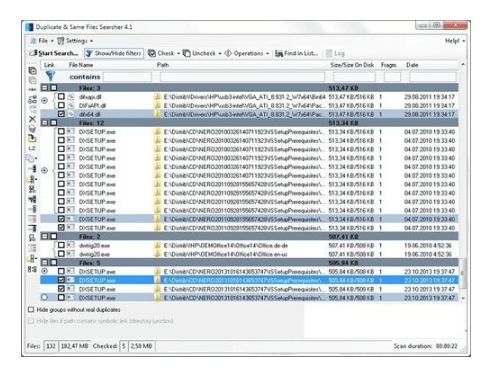Image resolution: width=502 pixels, height=376 pixels.
Task: Click folder icon in Office.en-us path row
Action: (x=157, y=254)
